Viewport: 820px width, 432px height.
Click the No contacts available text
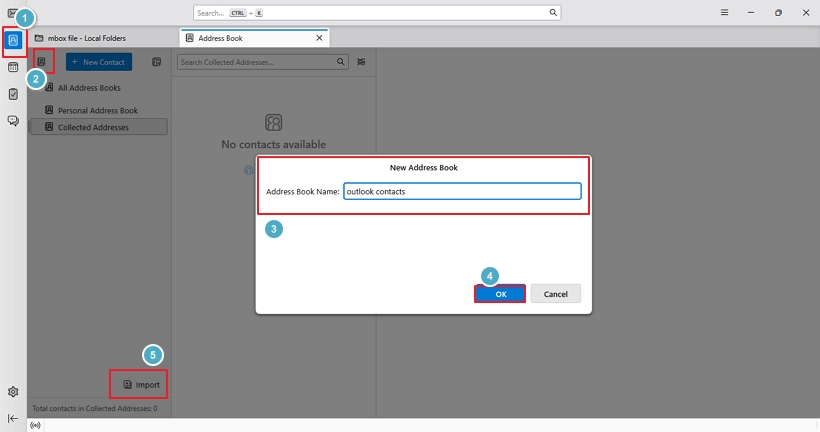pyautogui.click(x=274, y=144)
